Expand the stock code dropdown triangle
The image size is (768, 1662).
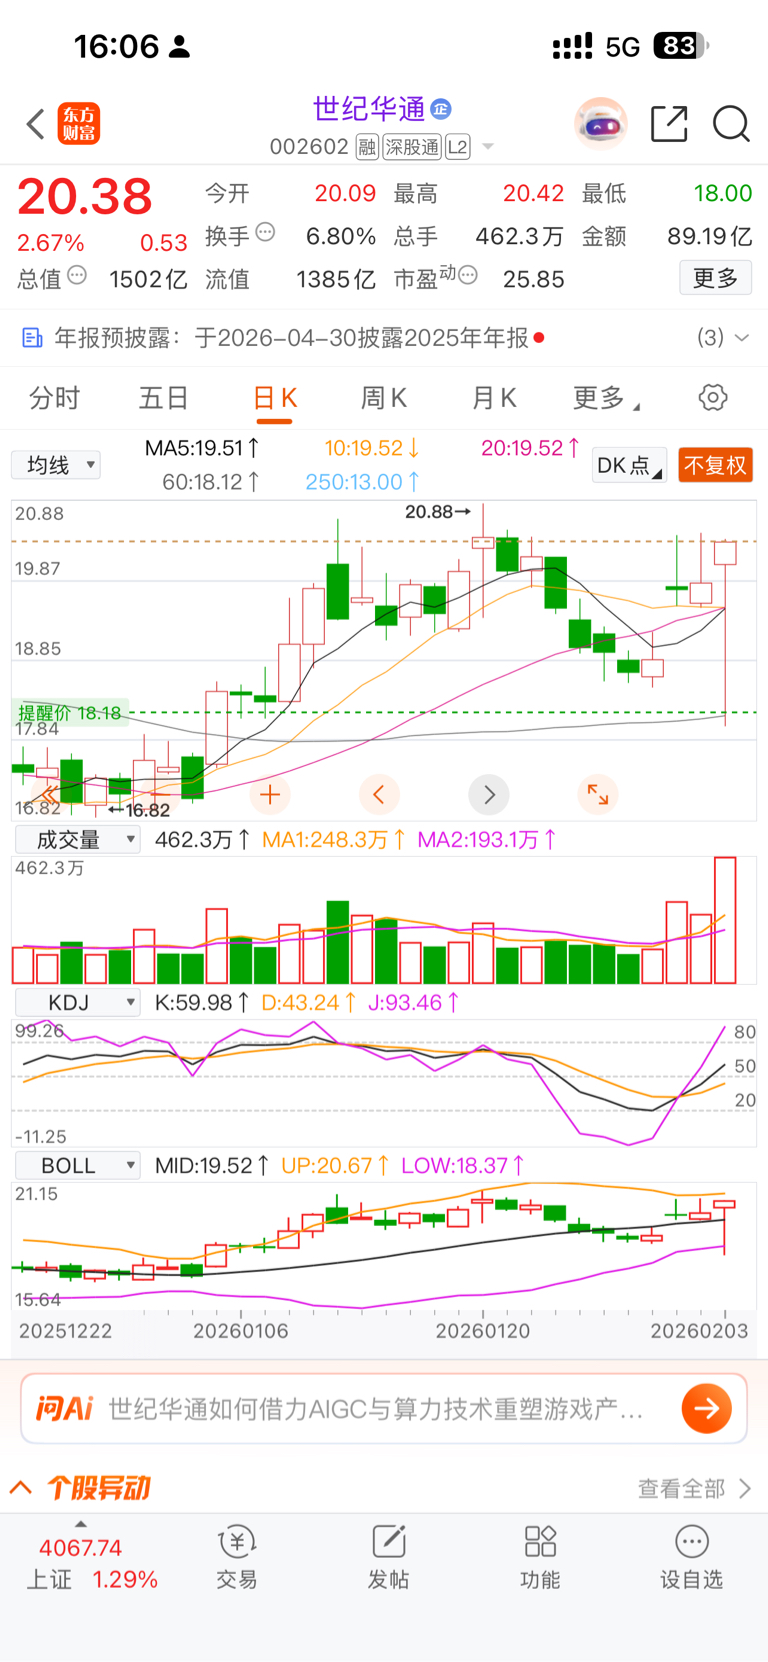[488, 147]
